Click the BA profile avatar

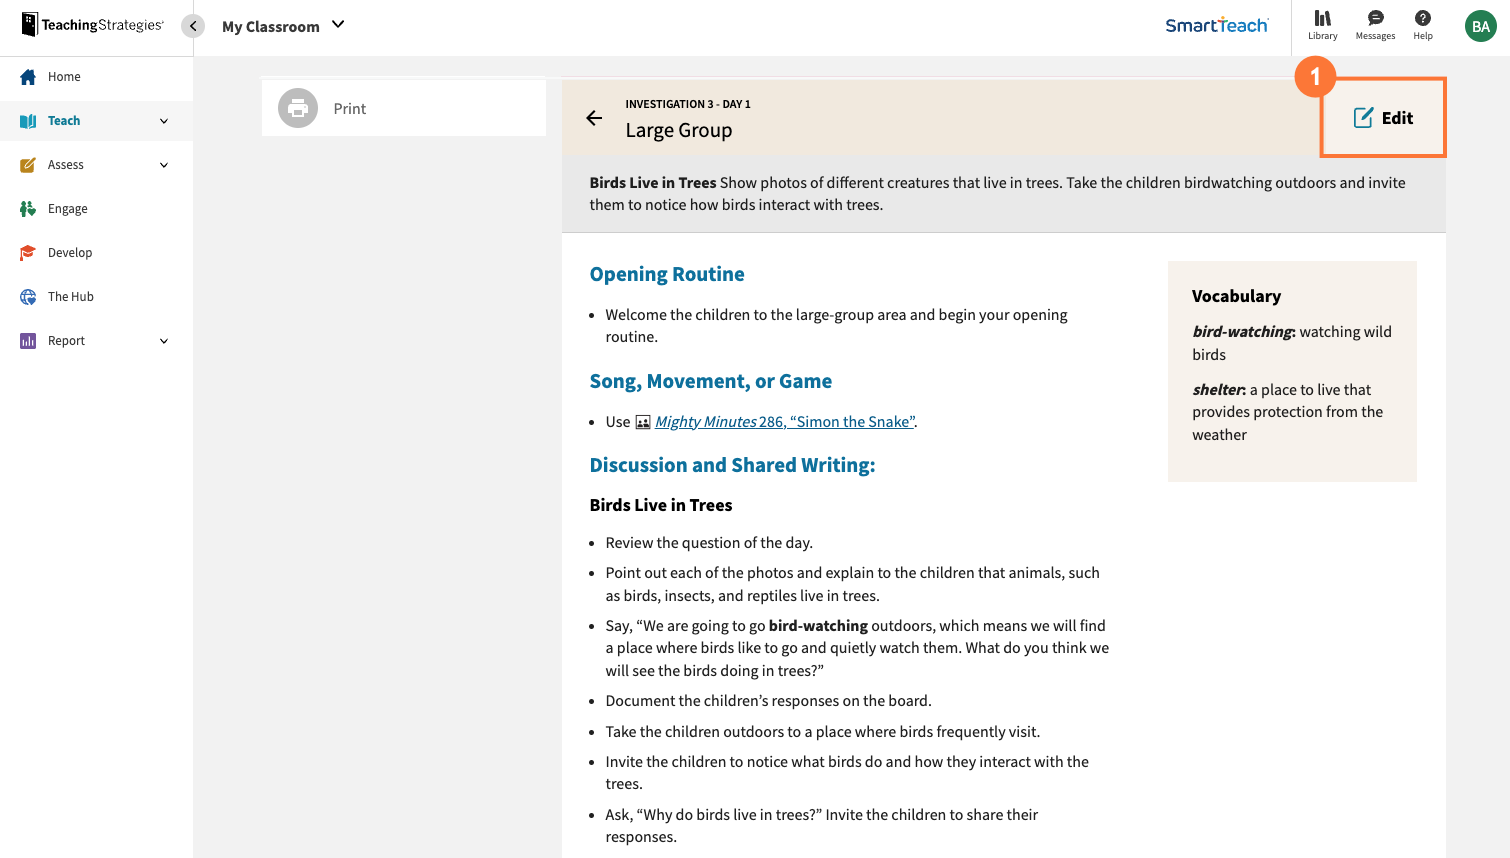(x=1481, y=25)
